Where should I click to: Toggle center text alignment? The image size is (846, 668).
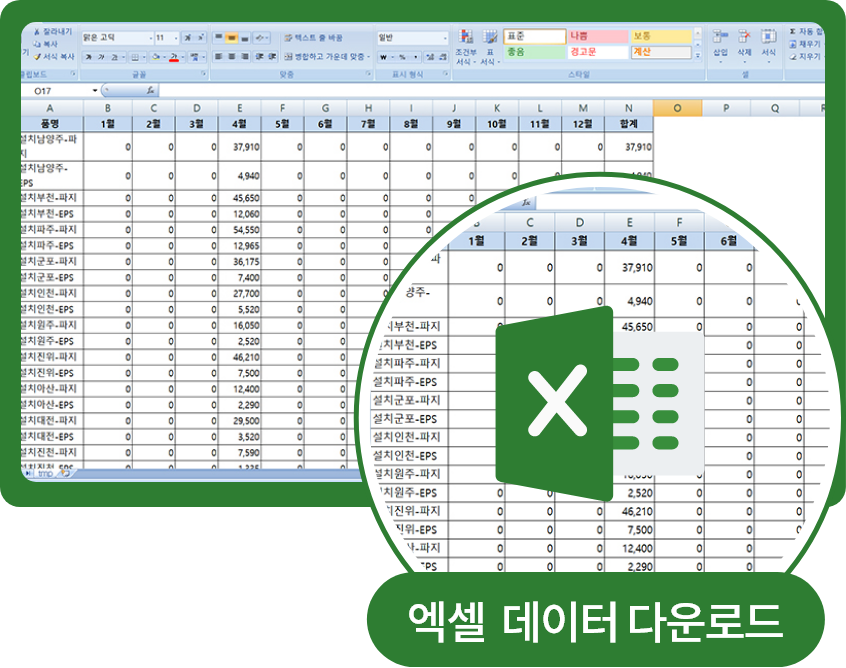tap(231, 56)
